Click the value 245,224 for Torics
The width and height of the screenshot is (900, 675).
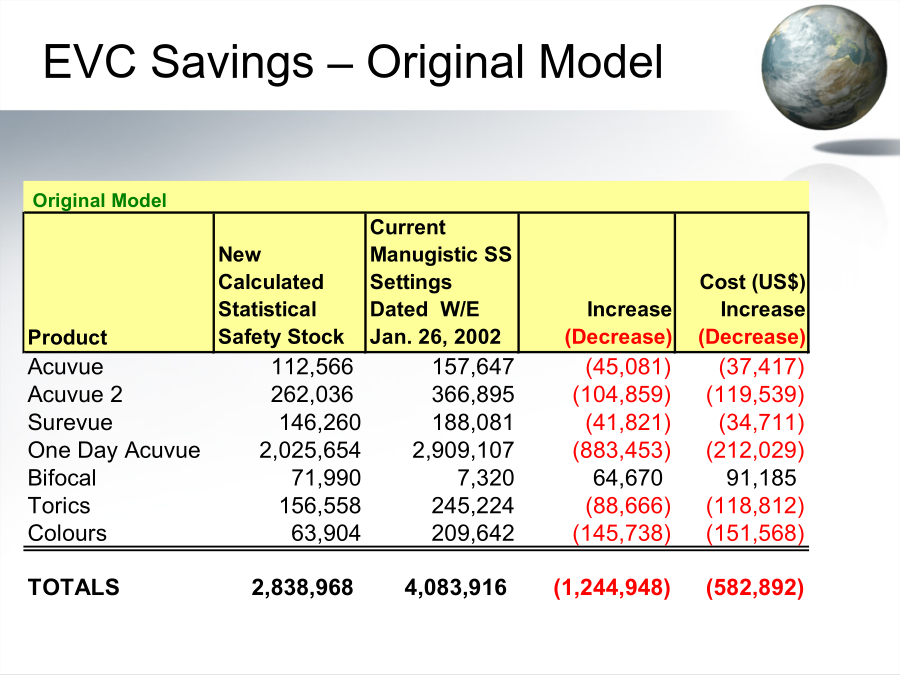click(x=473, y=506)
